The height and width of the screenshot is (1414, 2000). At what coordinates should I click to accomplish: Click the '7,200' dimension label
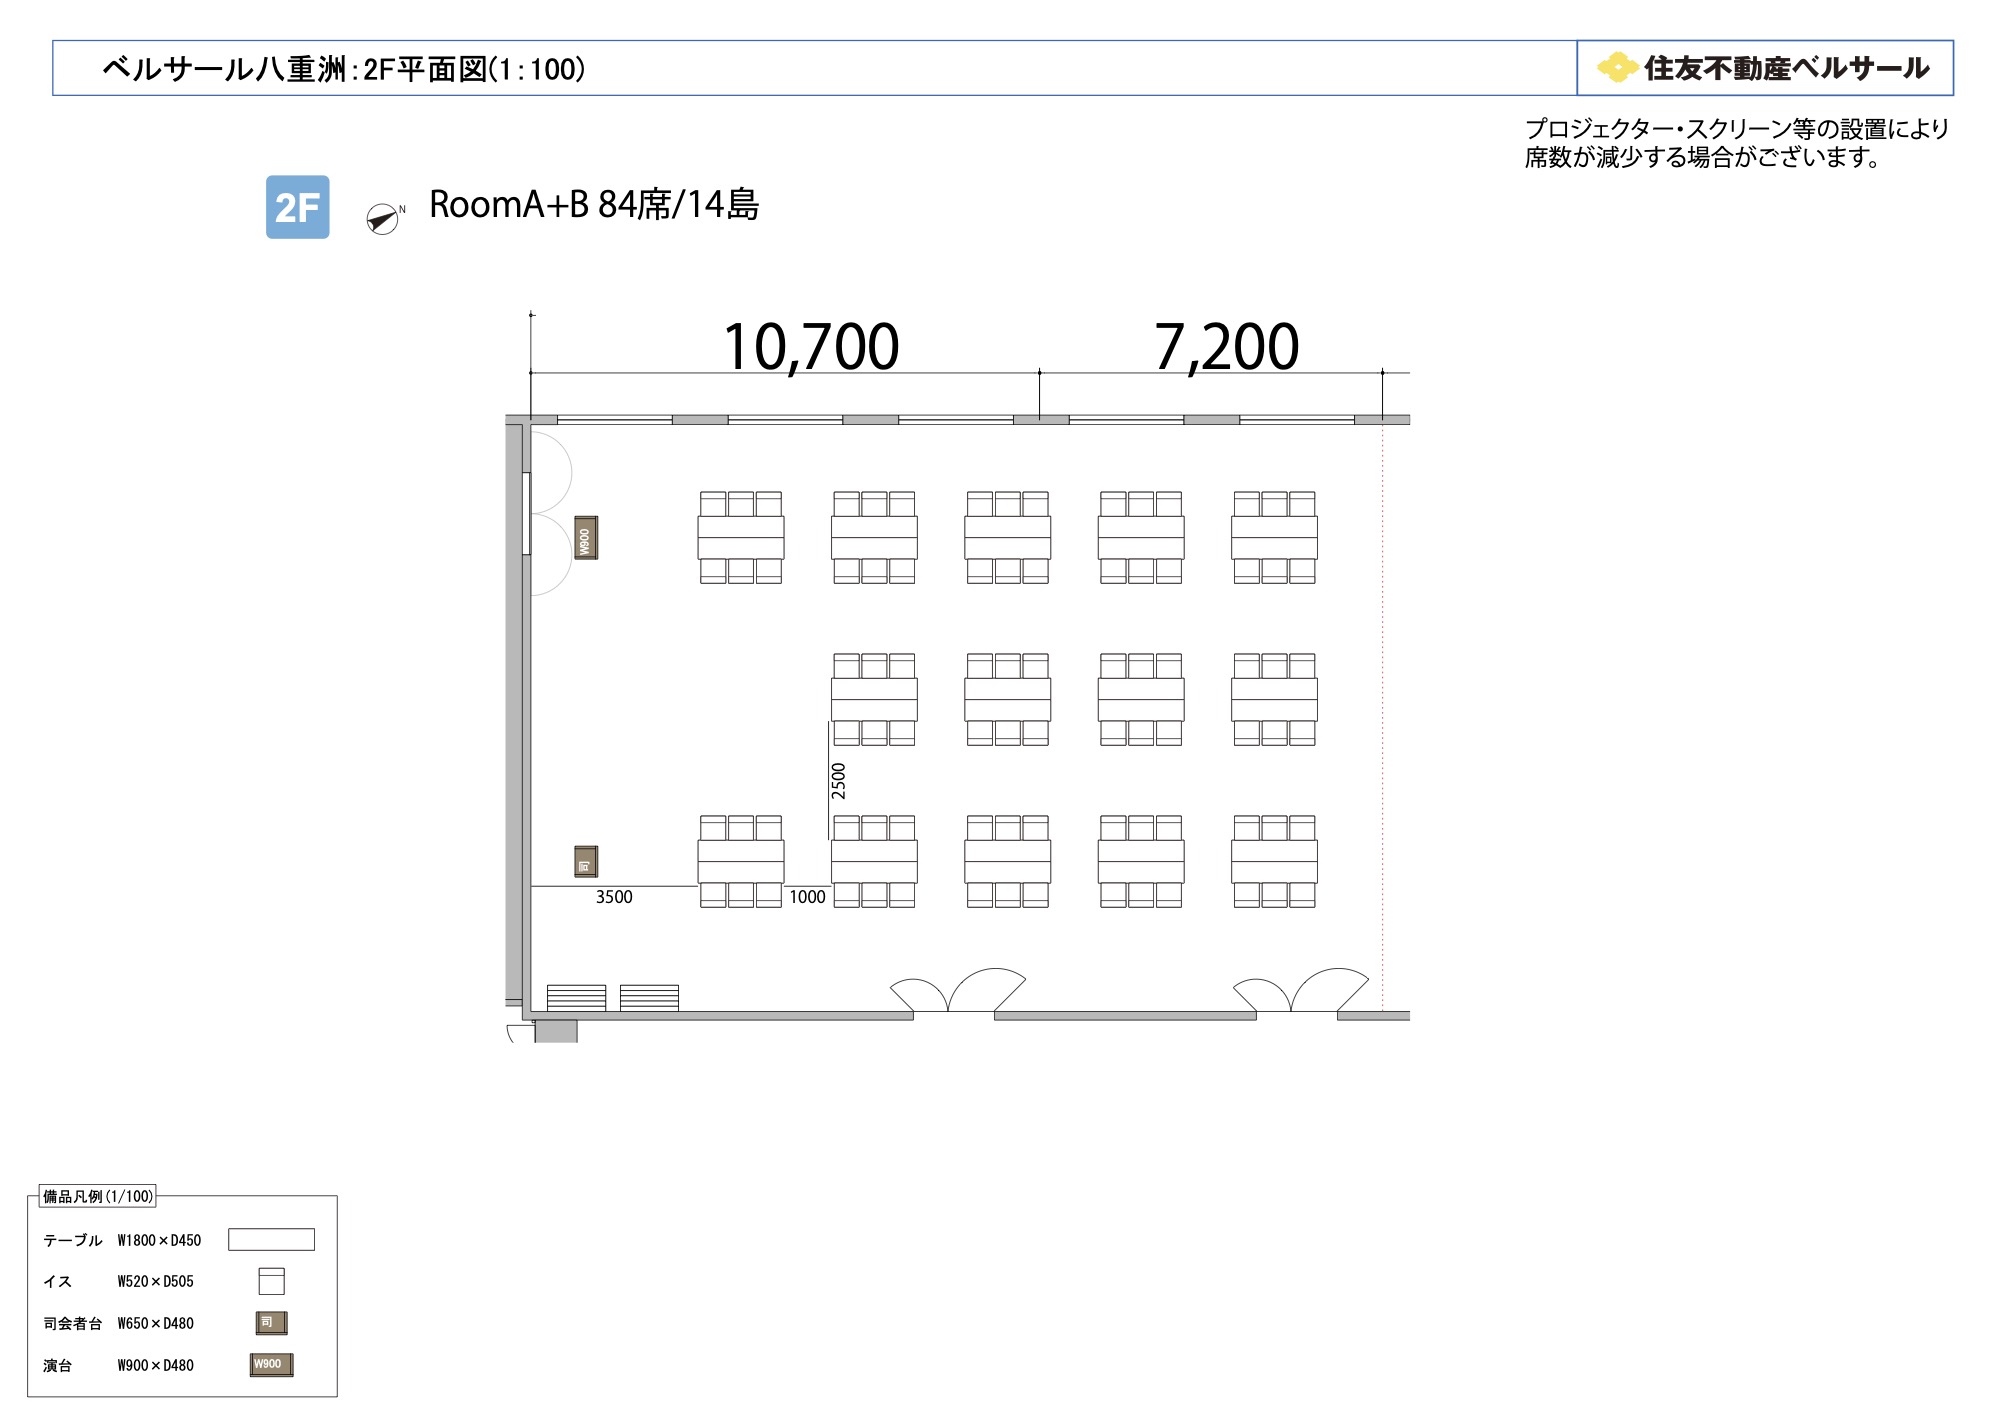pyautogui.click(x=1227, y=347)
